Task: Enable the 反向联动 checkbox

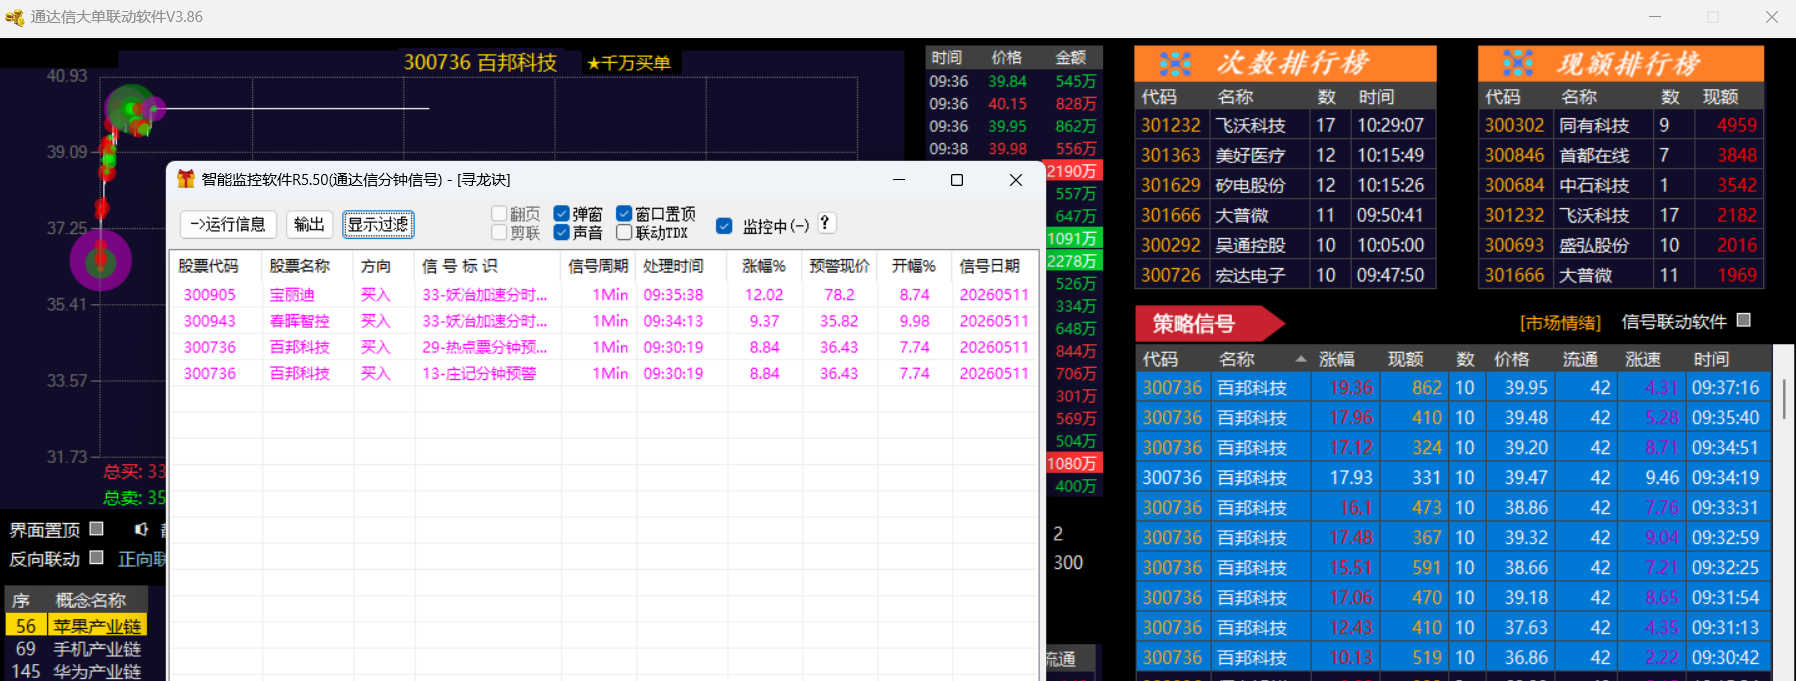Action: pos(97,557)
